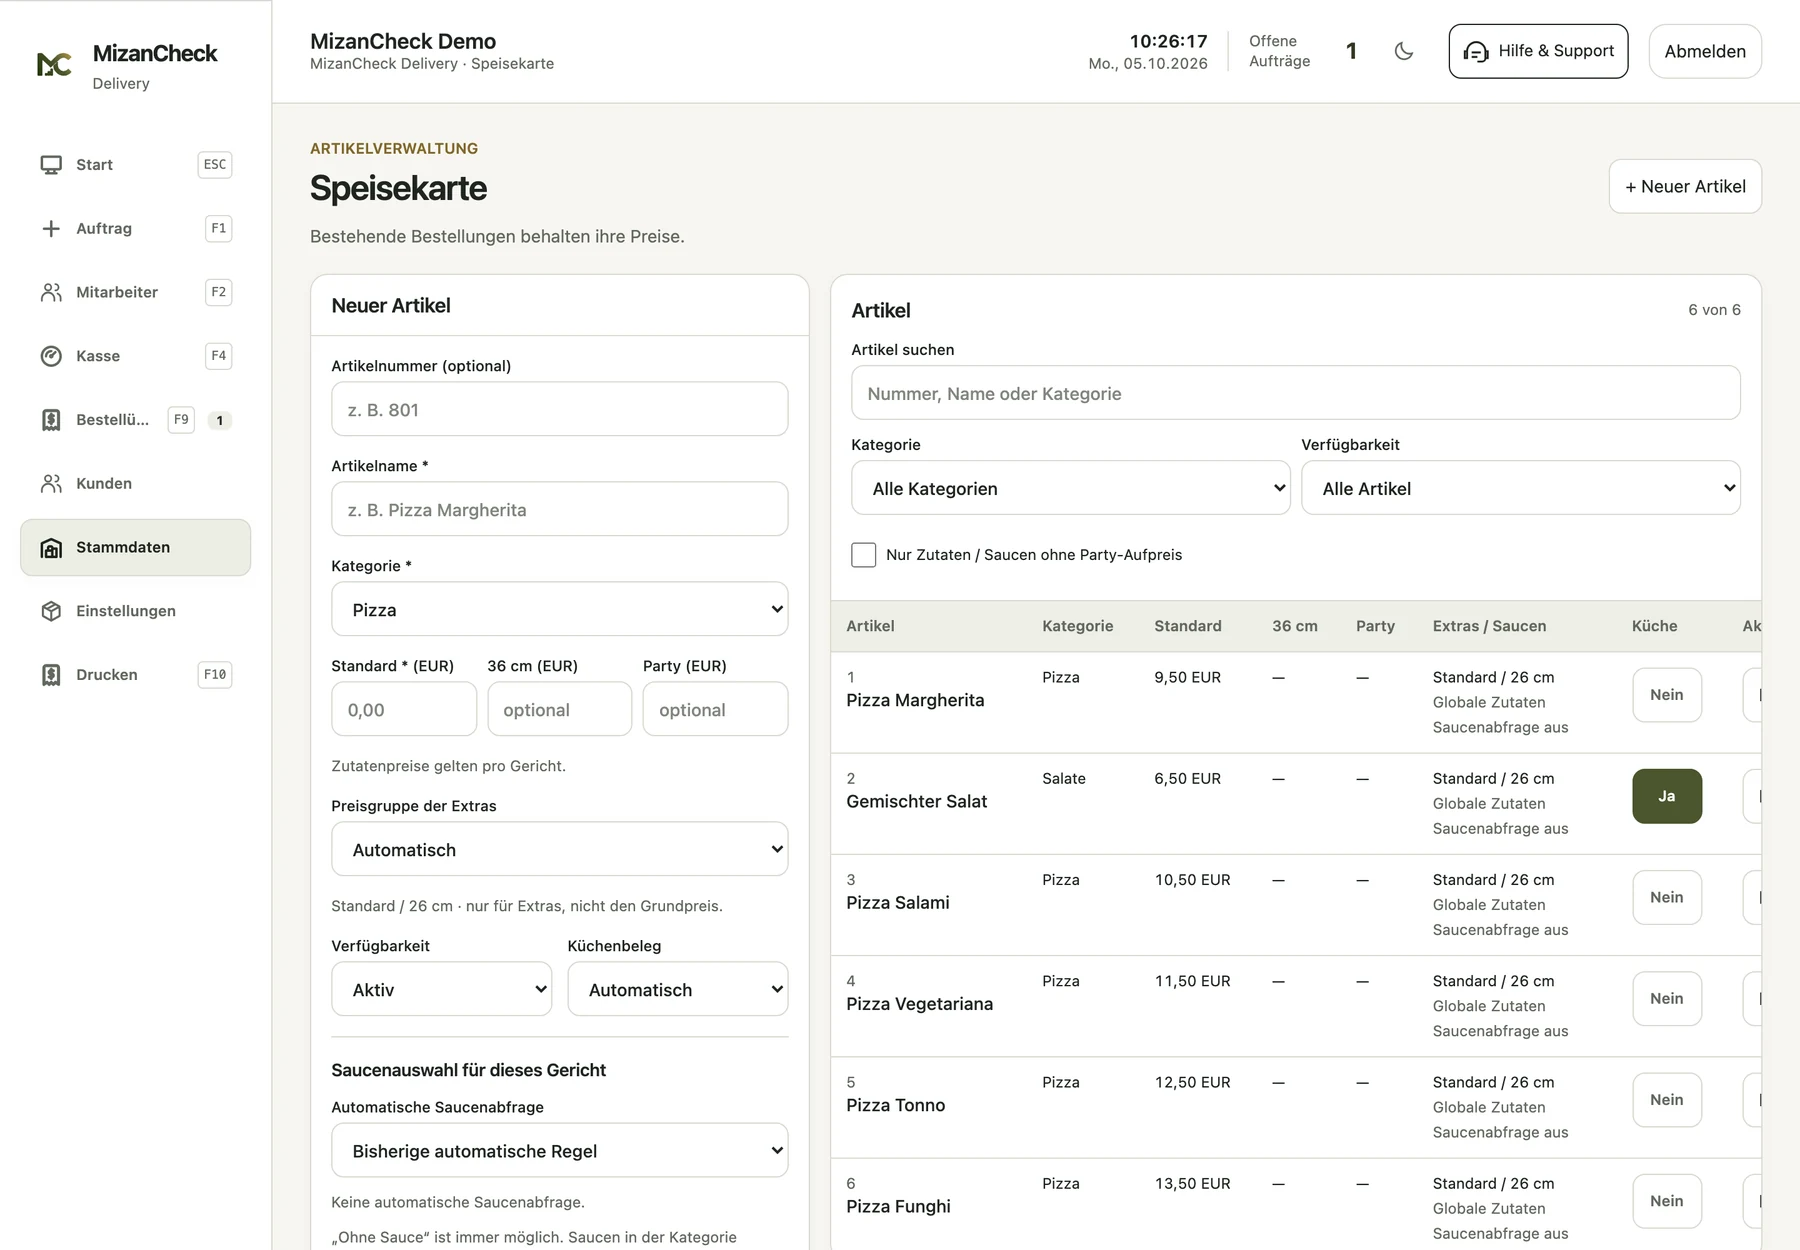Open the Kategorie dropdown showing Pizza
Image resolution: width=1800 pixels, height=1250 pixels.
point(560,609)
